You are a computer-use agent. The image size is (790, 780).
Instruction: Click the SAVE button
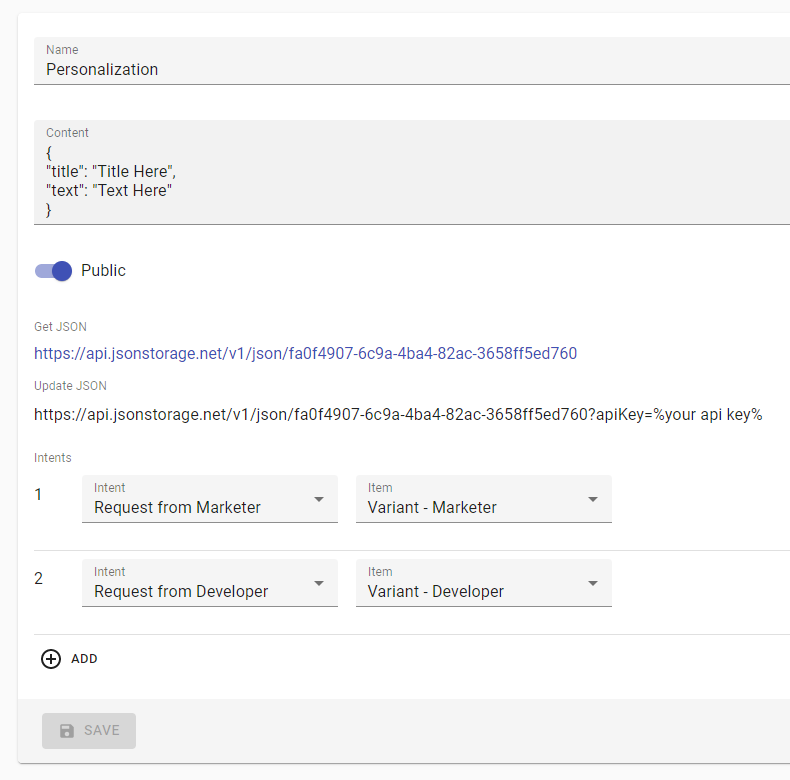(x=89, y=731)
